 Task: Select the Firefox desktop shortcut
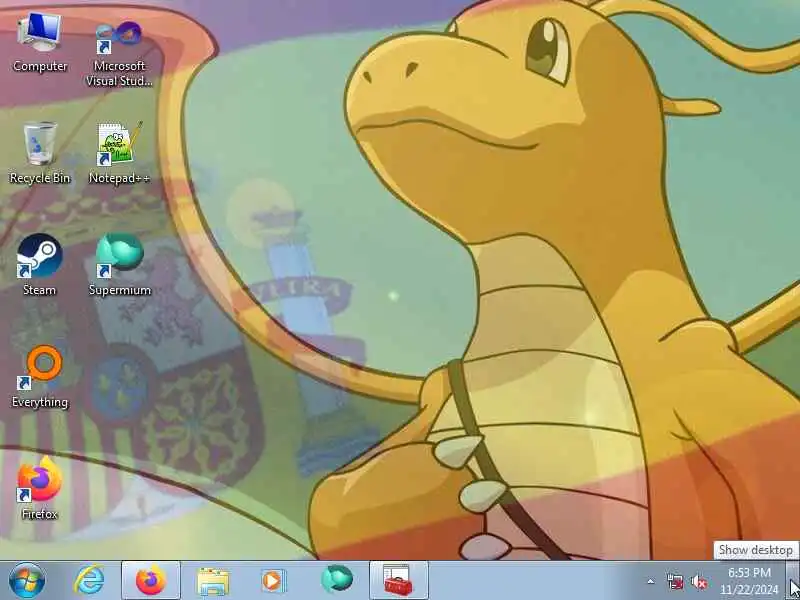click(40, 489)
